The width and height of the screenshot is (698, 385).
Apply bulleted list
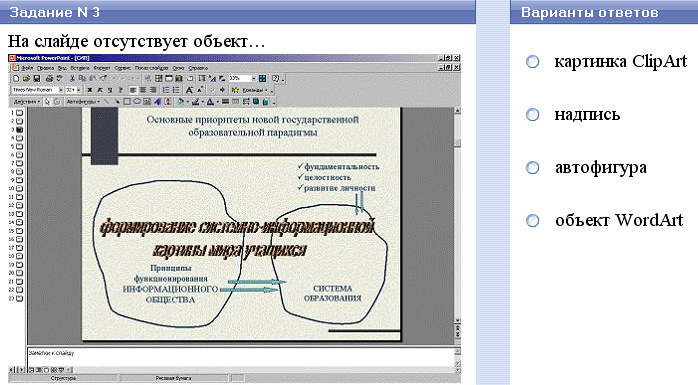tap(176, 90)
